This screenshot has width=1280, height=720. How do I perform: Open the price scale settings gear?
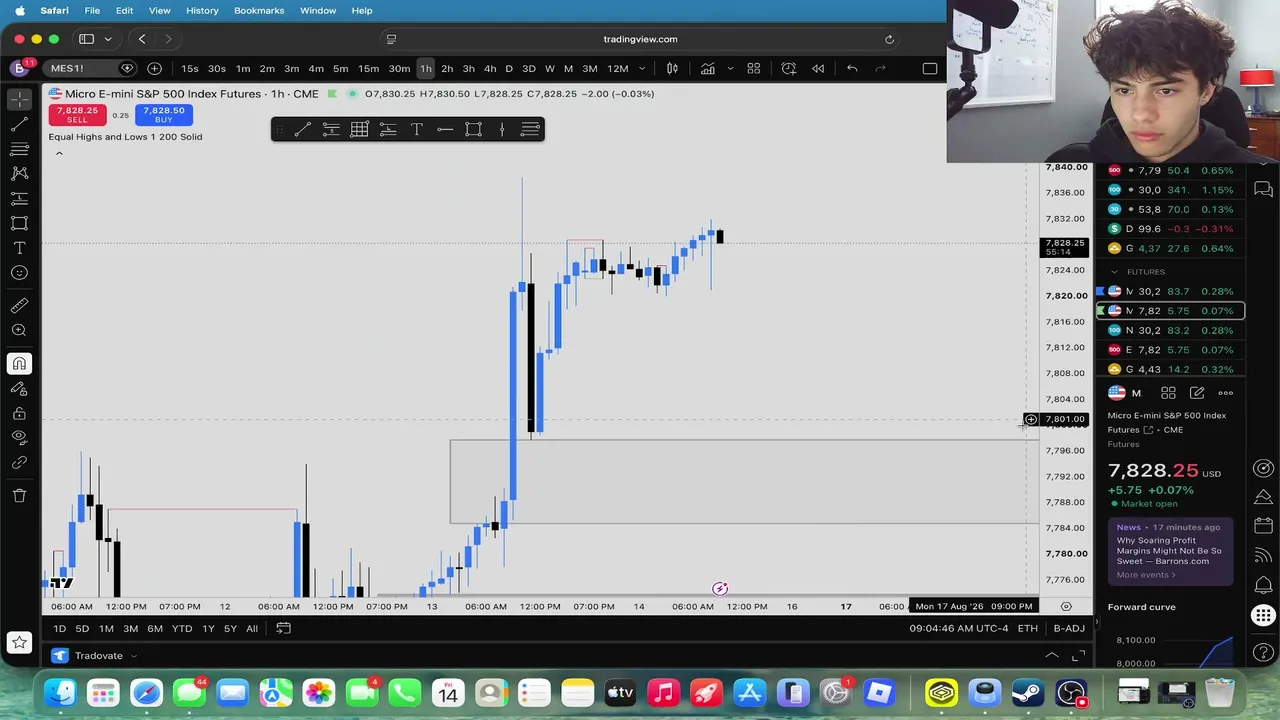(1066, 606)
